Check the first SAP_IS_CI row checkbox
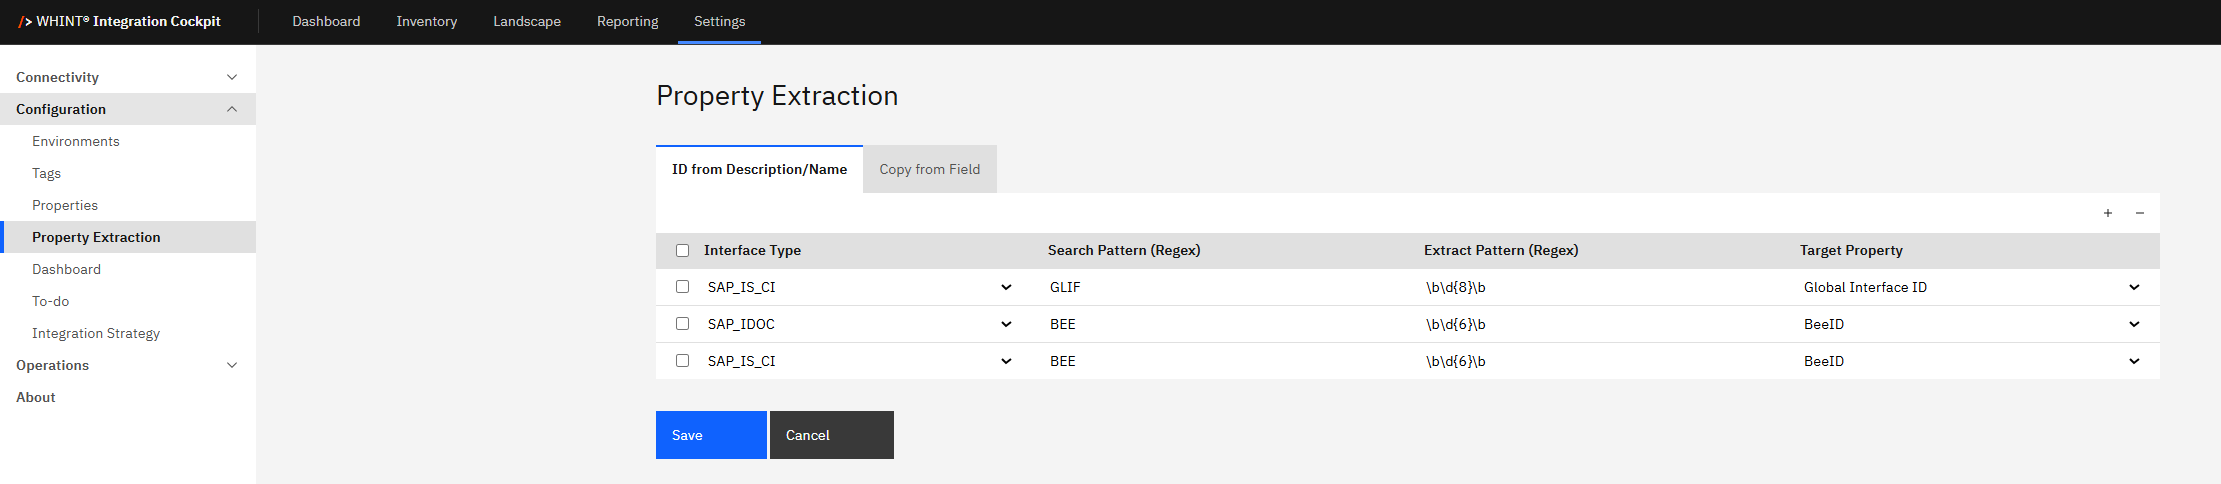The width and height of the screenshot is (2221, 484). tap(682, 287)
